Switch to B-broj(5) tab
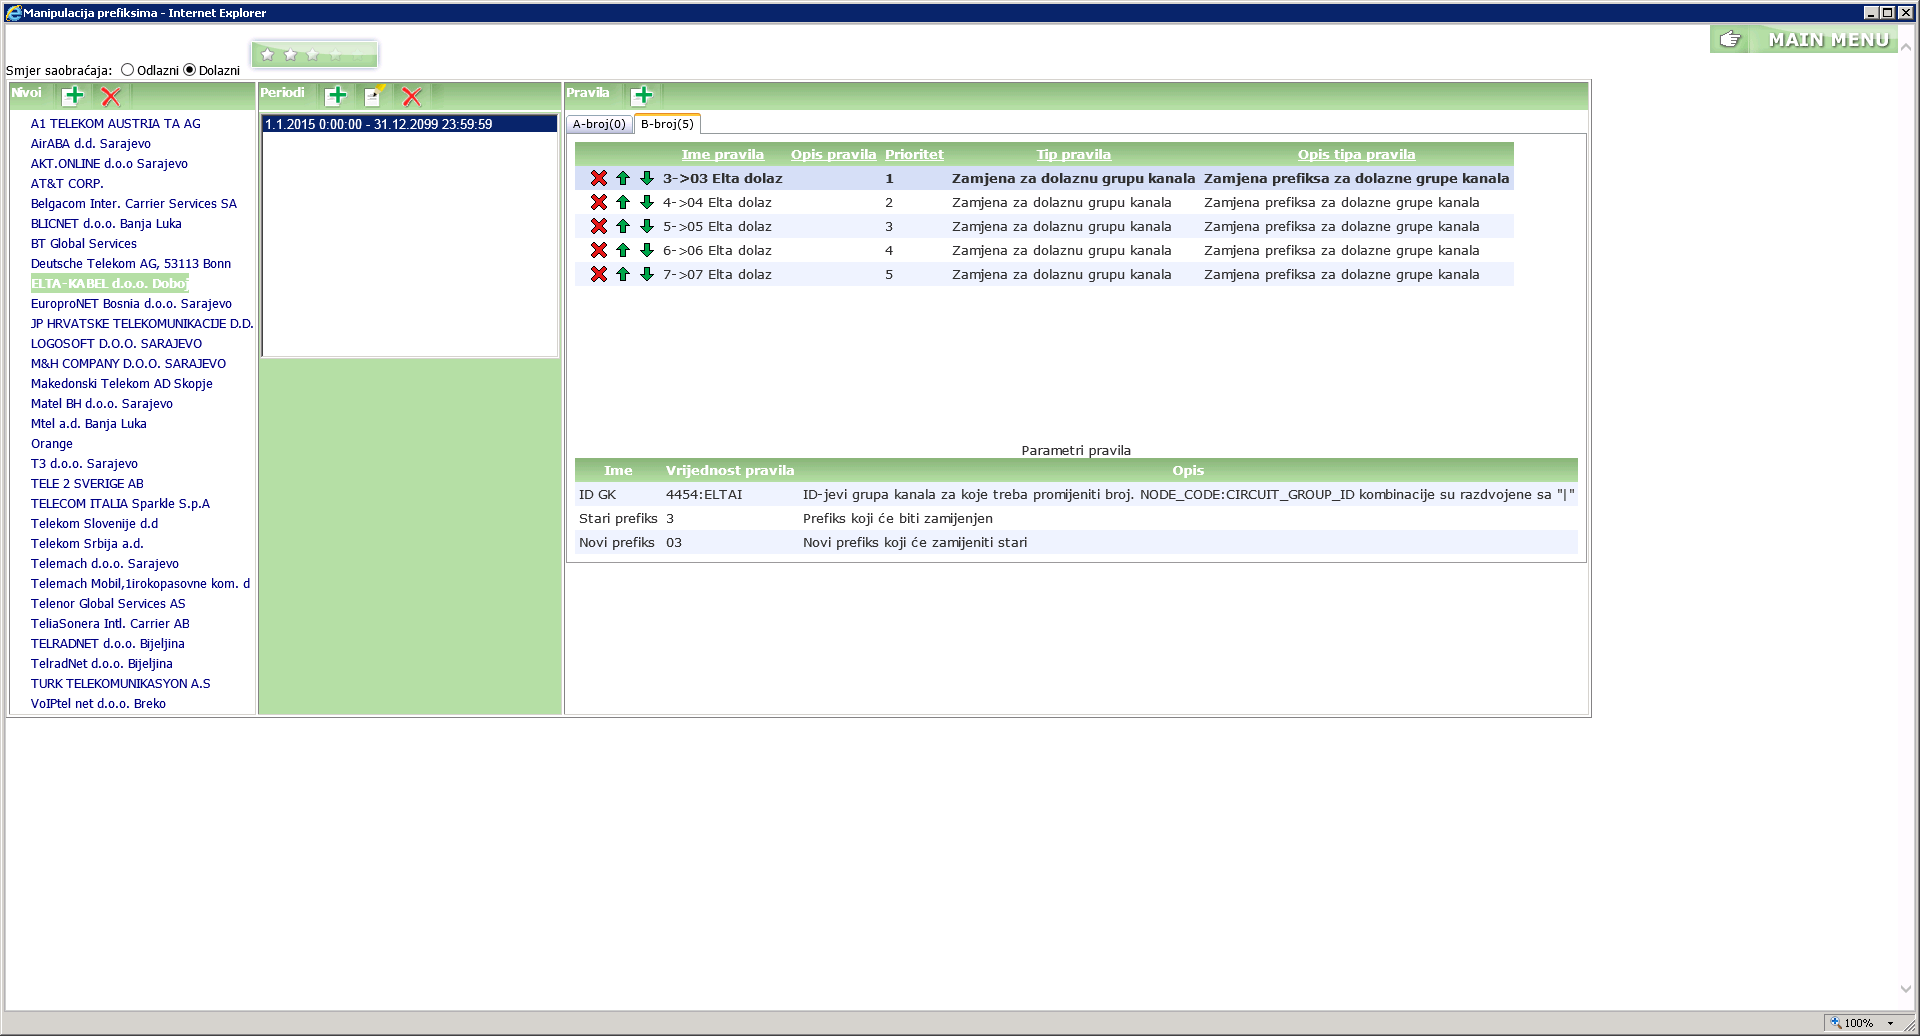This screenshot has height=1036, width=1920. [667, 124]
